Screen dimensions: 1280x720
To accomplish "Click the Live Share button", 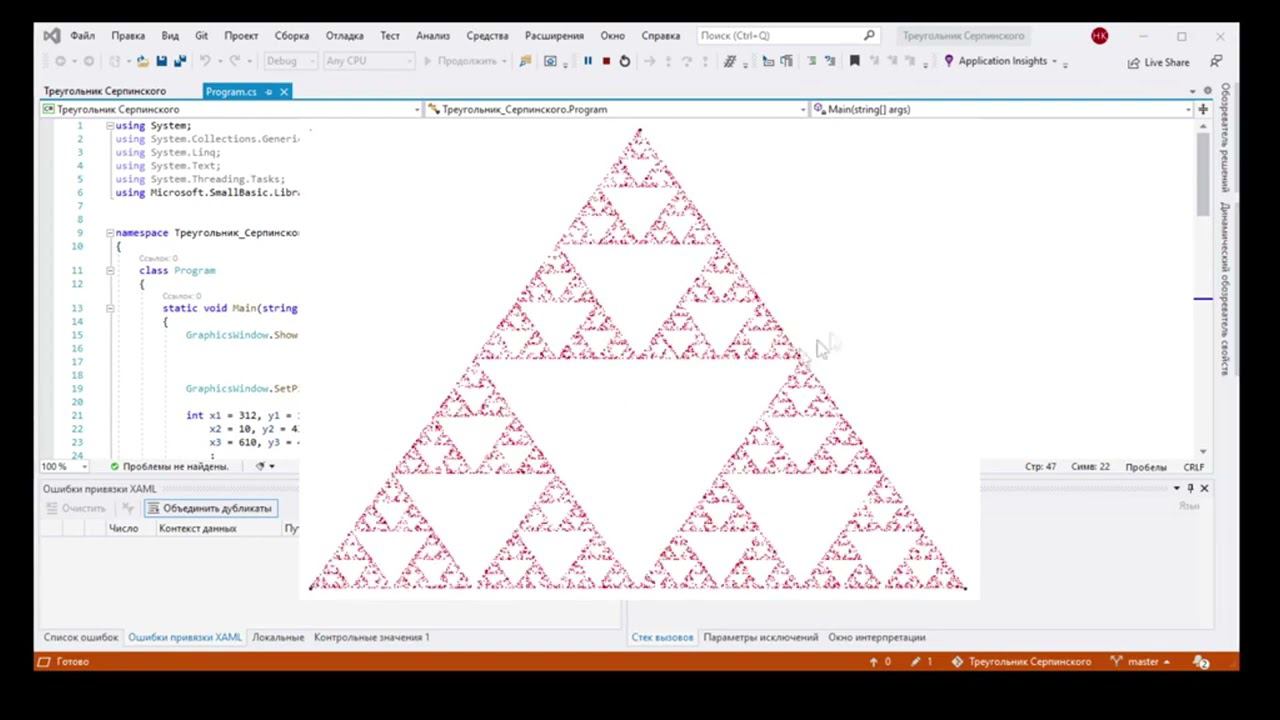I will 1158,62.
